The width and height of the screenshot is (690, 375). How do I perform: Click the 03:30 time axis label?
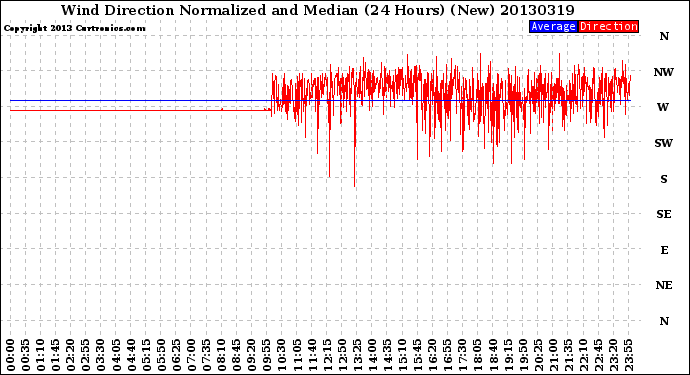(101, 355)
